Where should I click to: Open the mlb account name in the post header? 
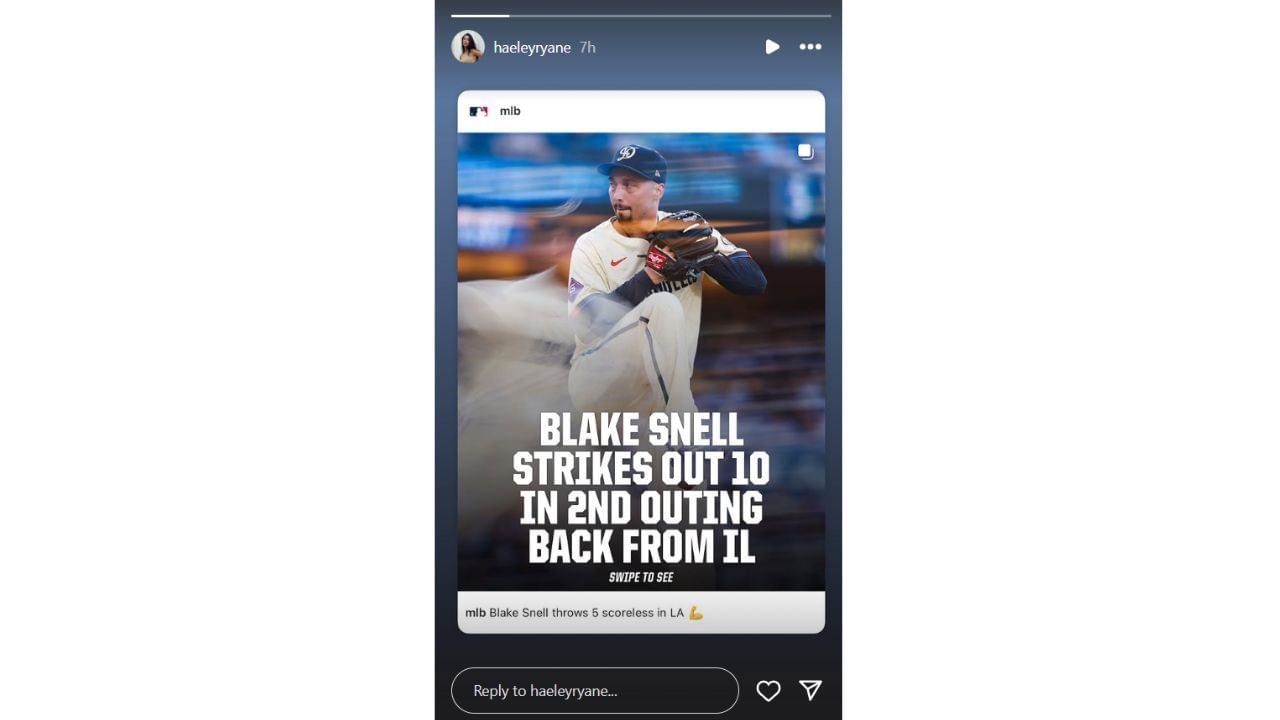[x=510, y=111]
